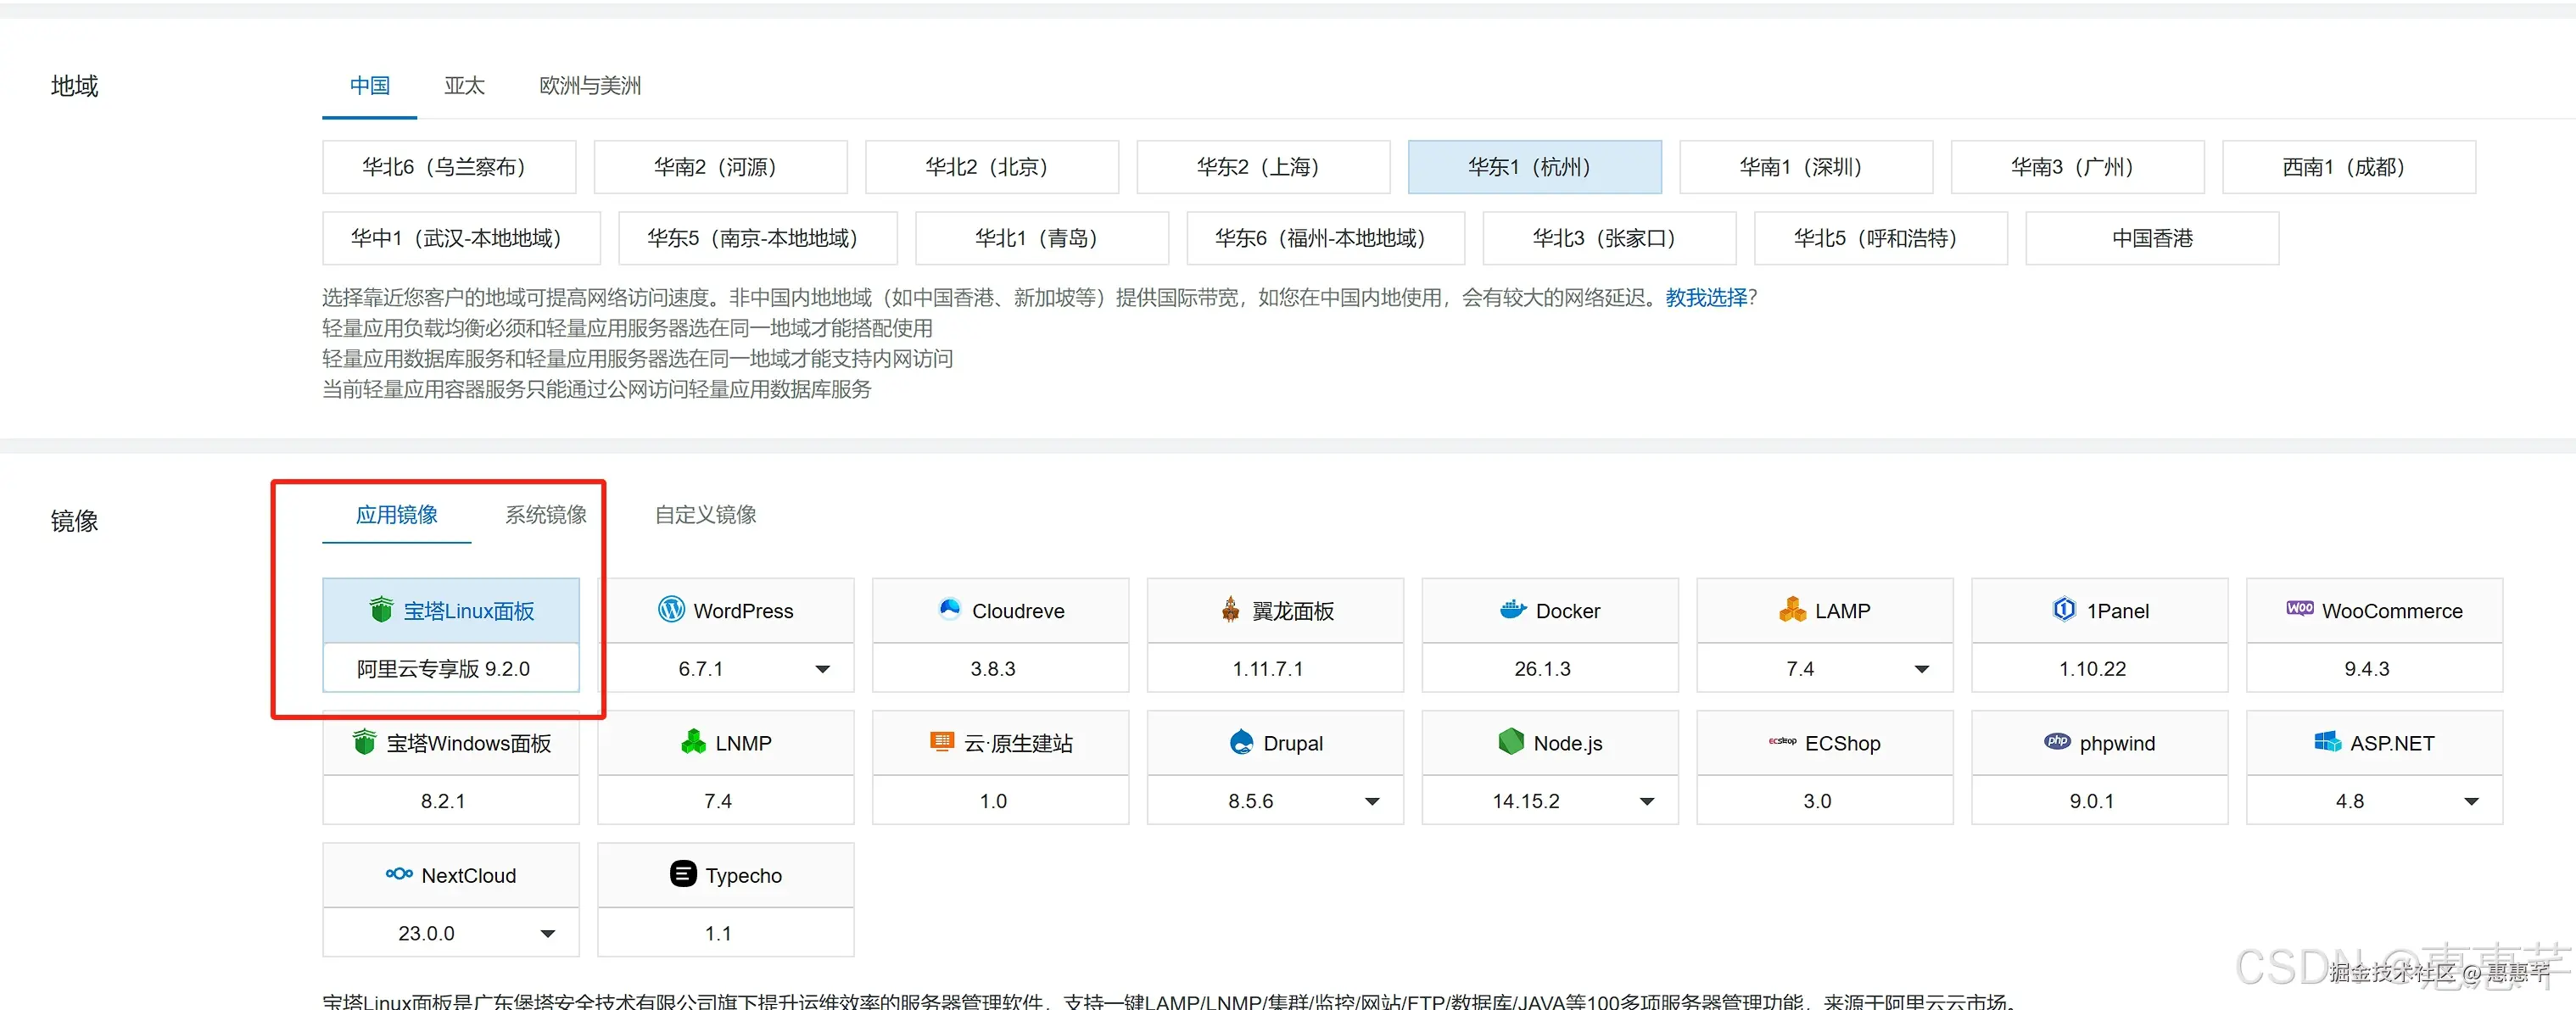Click the 翼龙面板 1.11.7.1 version value
Image resolution: width=2576 pixels, height=1010 pixels.
point(1267,668)
